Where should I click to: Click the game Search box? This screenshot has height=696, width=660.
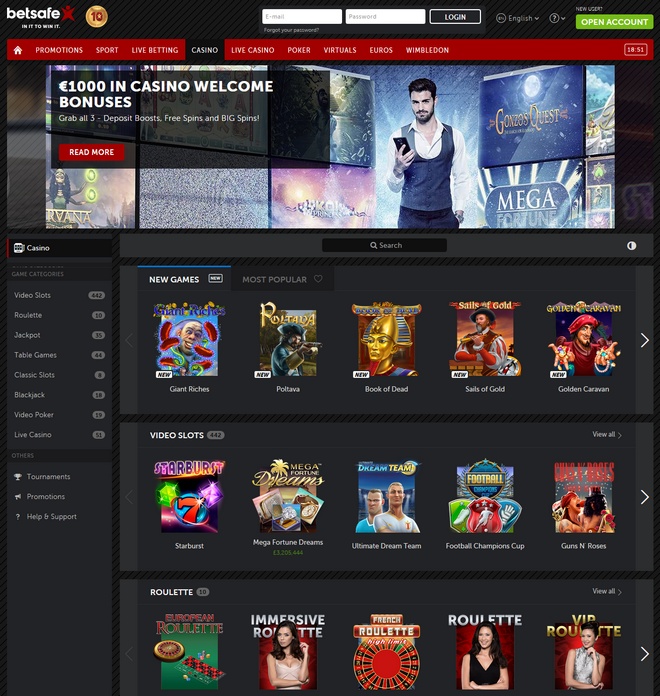384,245
